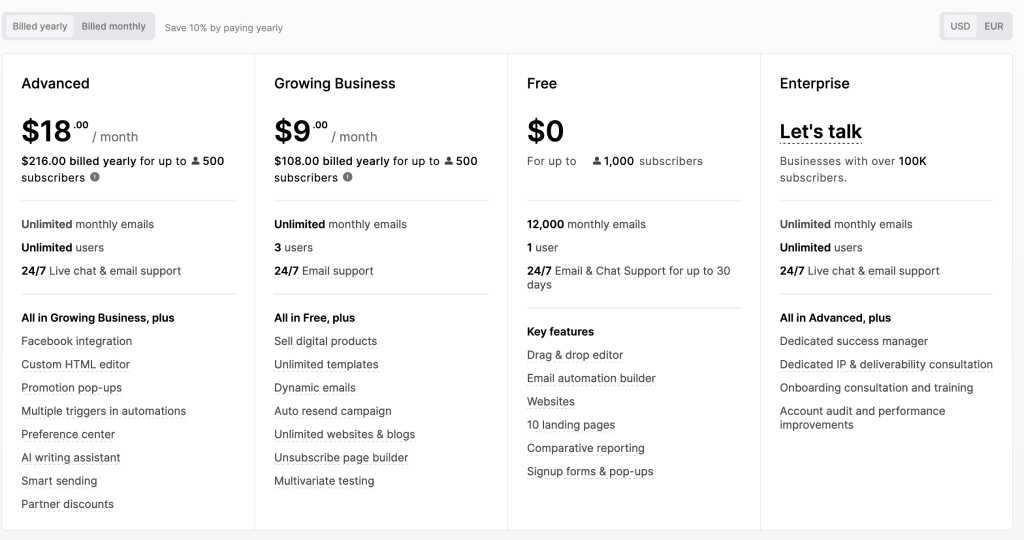Click Preference center feature

point(68,434)
